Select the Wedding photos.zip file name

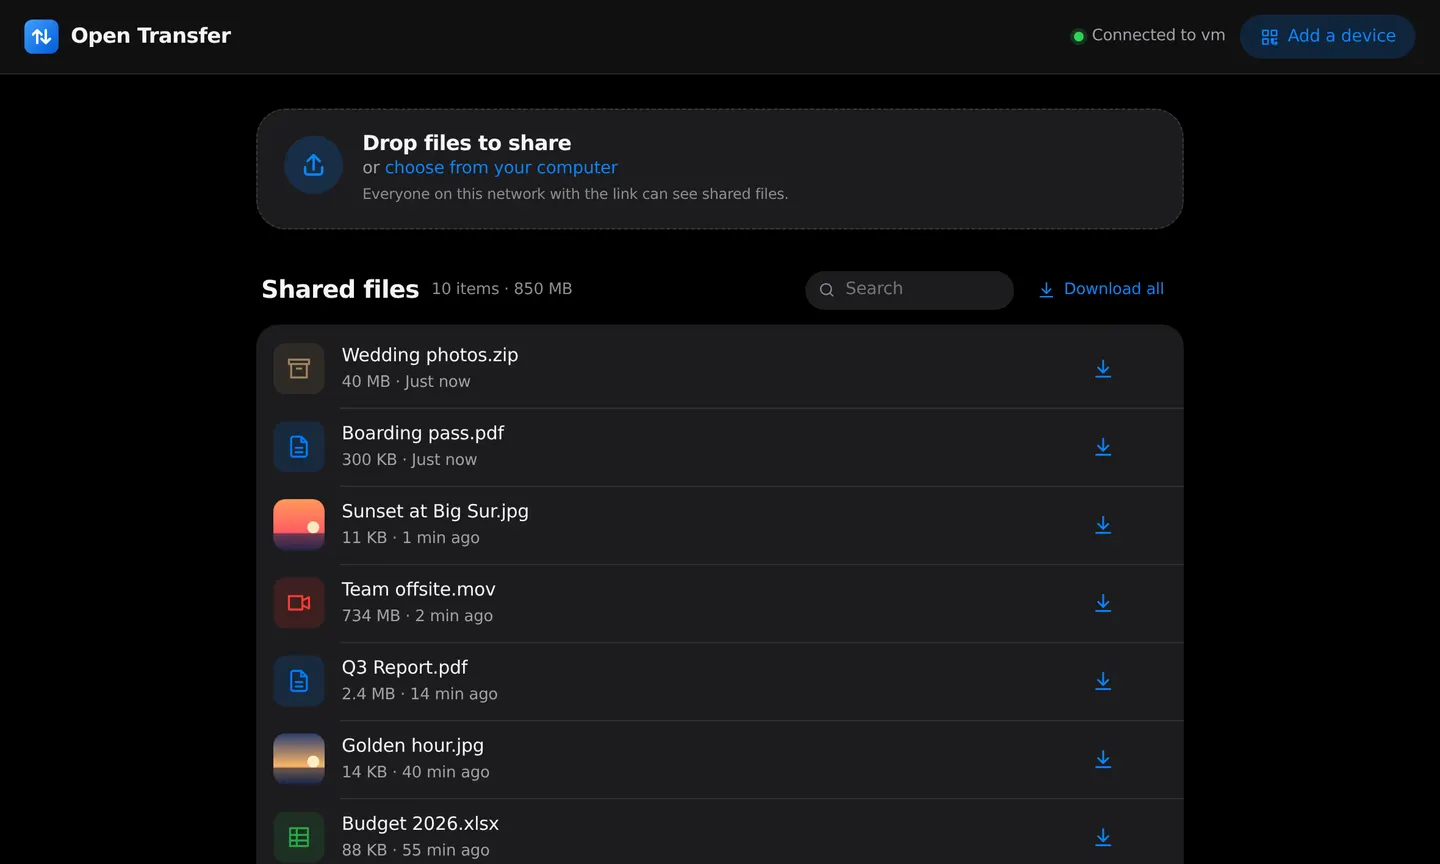coord(430,355)
